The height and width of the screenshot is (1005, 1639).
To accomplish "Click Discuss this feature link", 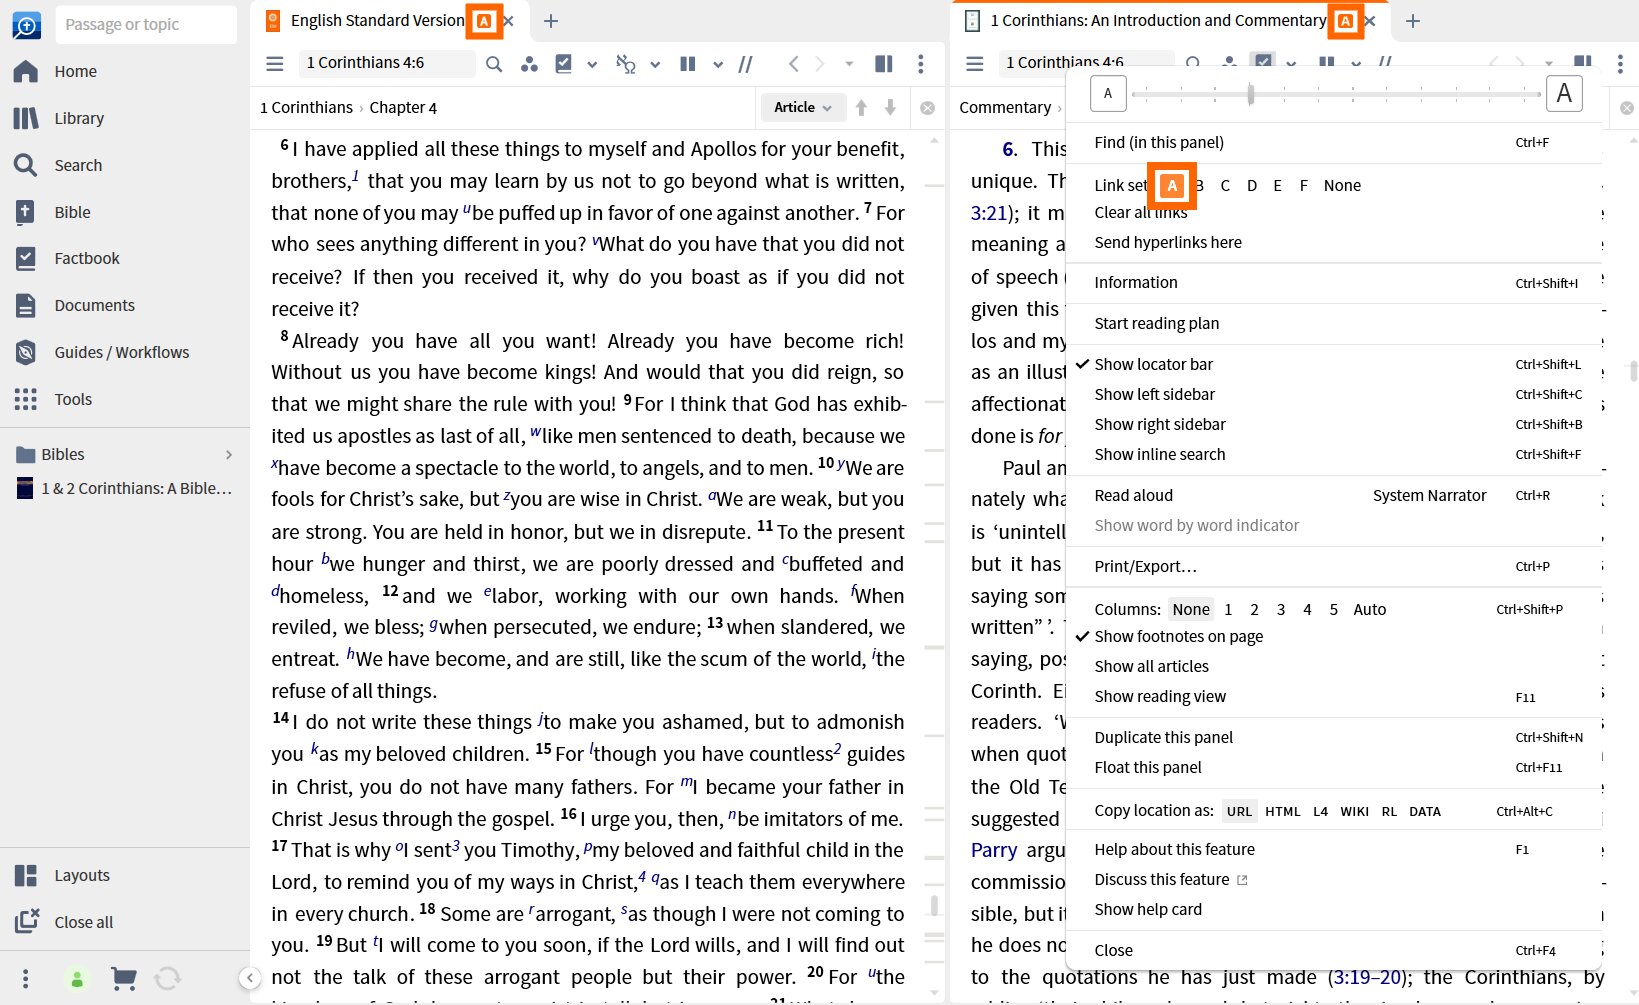I will pos(1170,879).
